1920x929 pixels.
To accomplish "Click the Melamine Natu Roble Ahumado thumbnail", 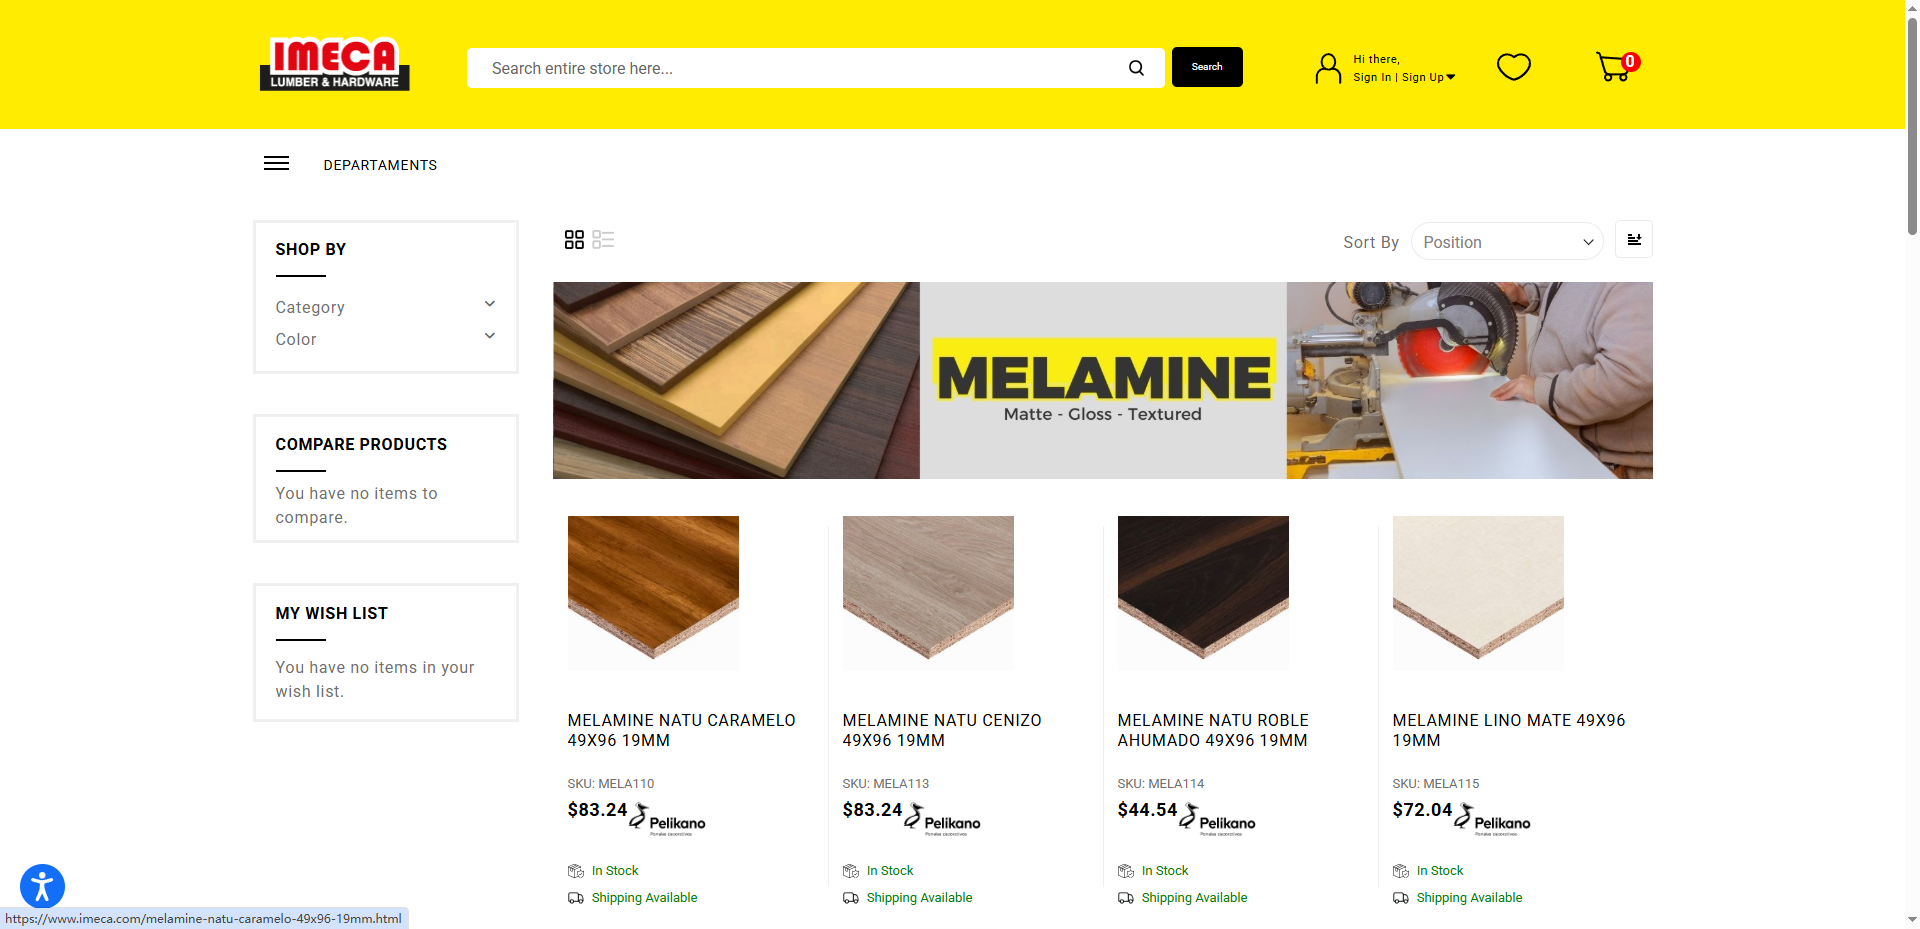I will click(1203, 593).
